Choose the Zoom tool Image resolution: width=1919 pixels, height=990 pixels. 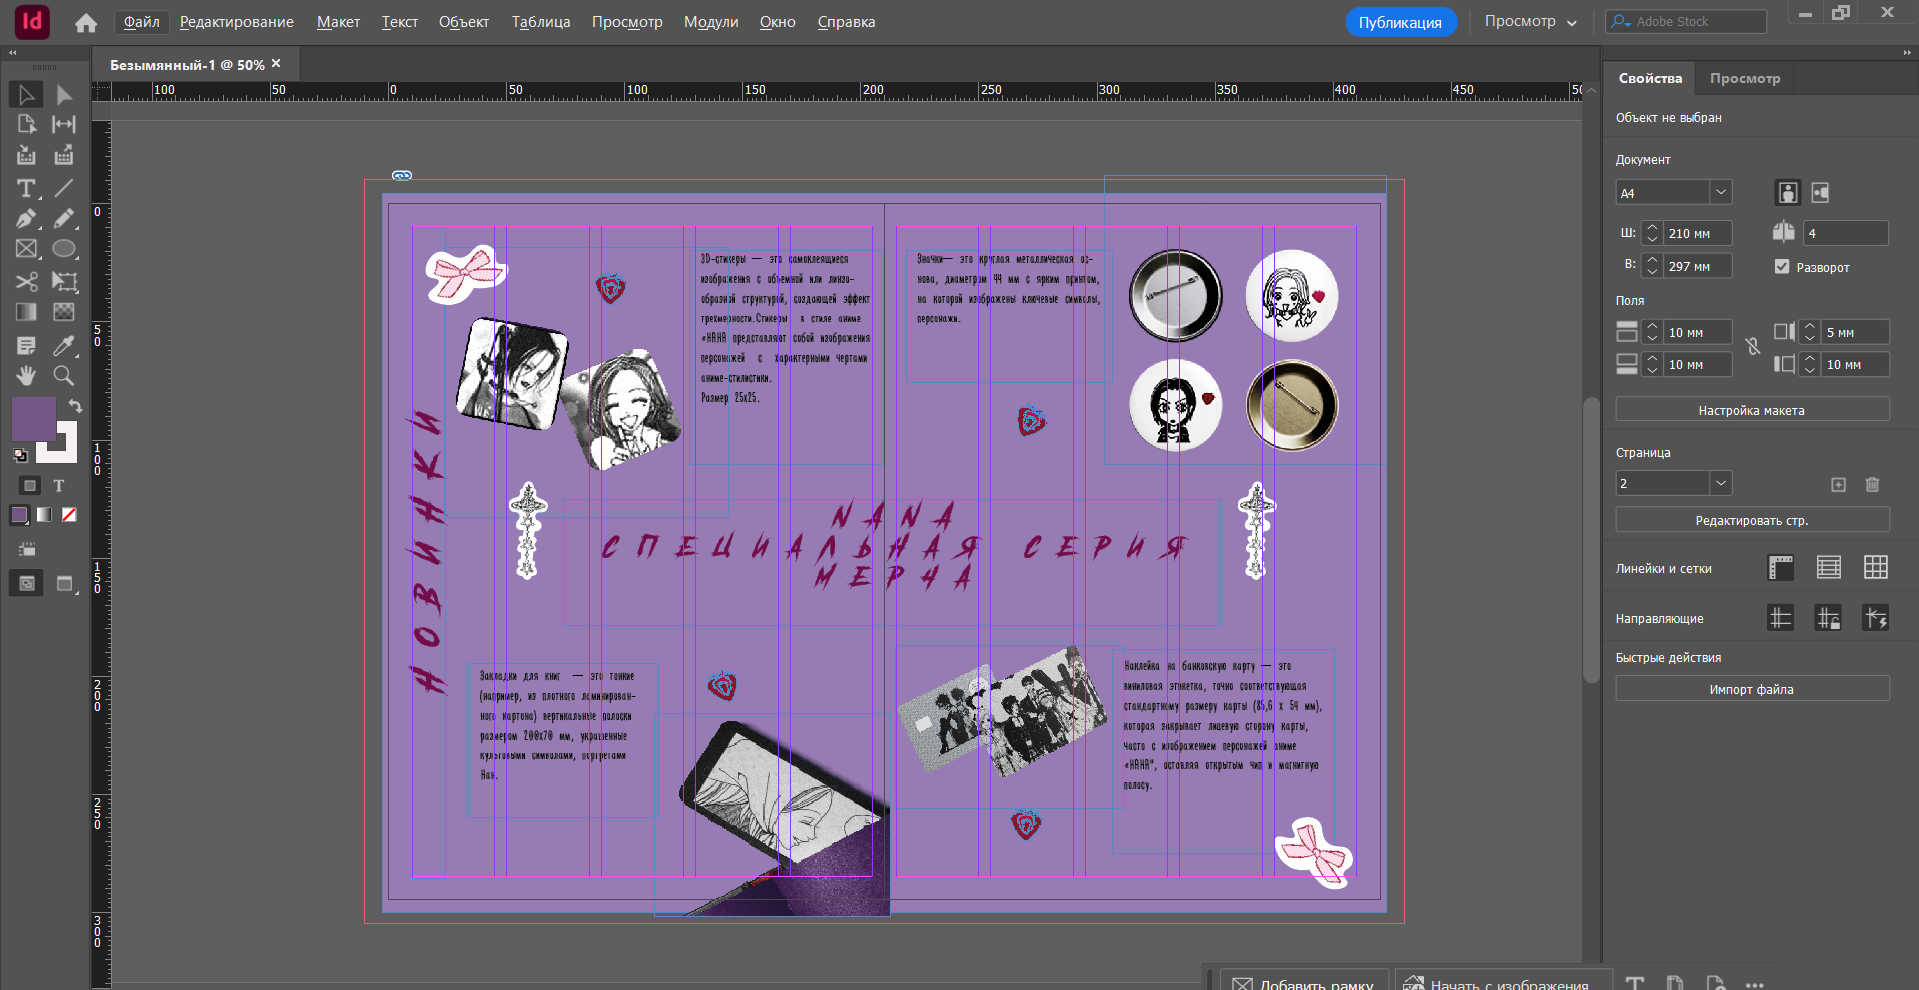pos(64,376)
